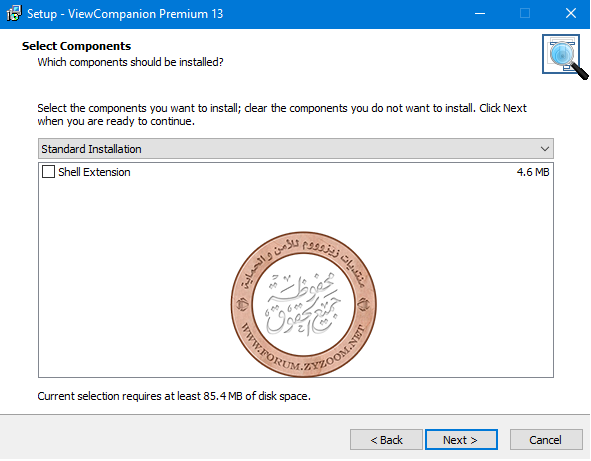Select the Shell Extension label text
Viewport: 591px width, 461px height.
click(x=94, y=172)
